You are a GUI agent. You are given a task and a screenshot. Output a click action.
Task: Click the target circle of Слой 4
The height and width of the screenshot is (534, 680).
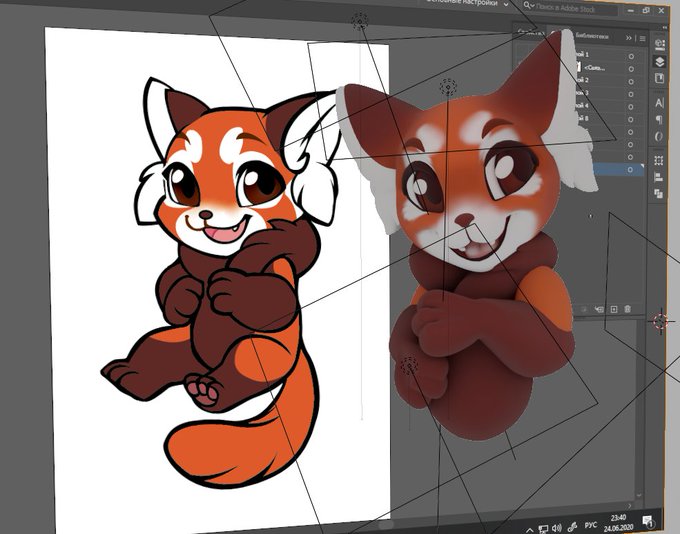click(631, 107)
